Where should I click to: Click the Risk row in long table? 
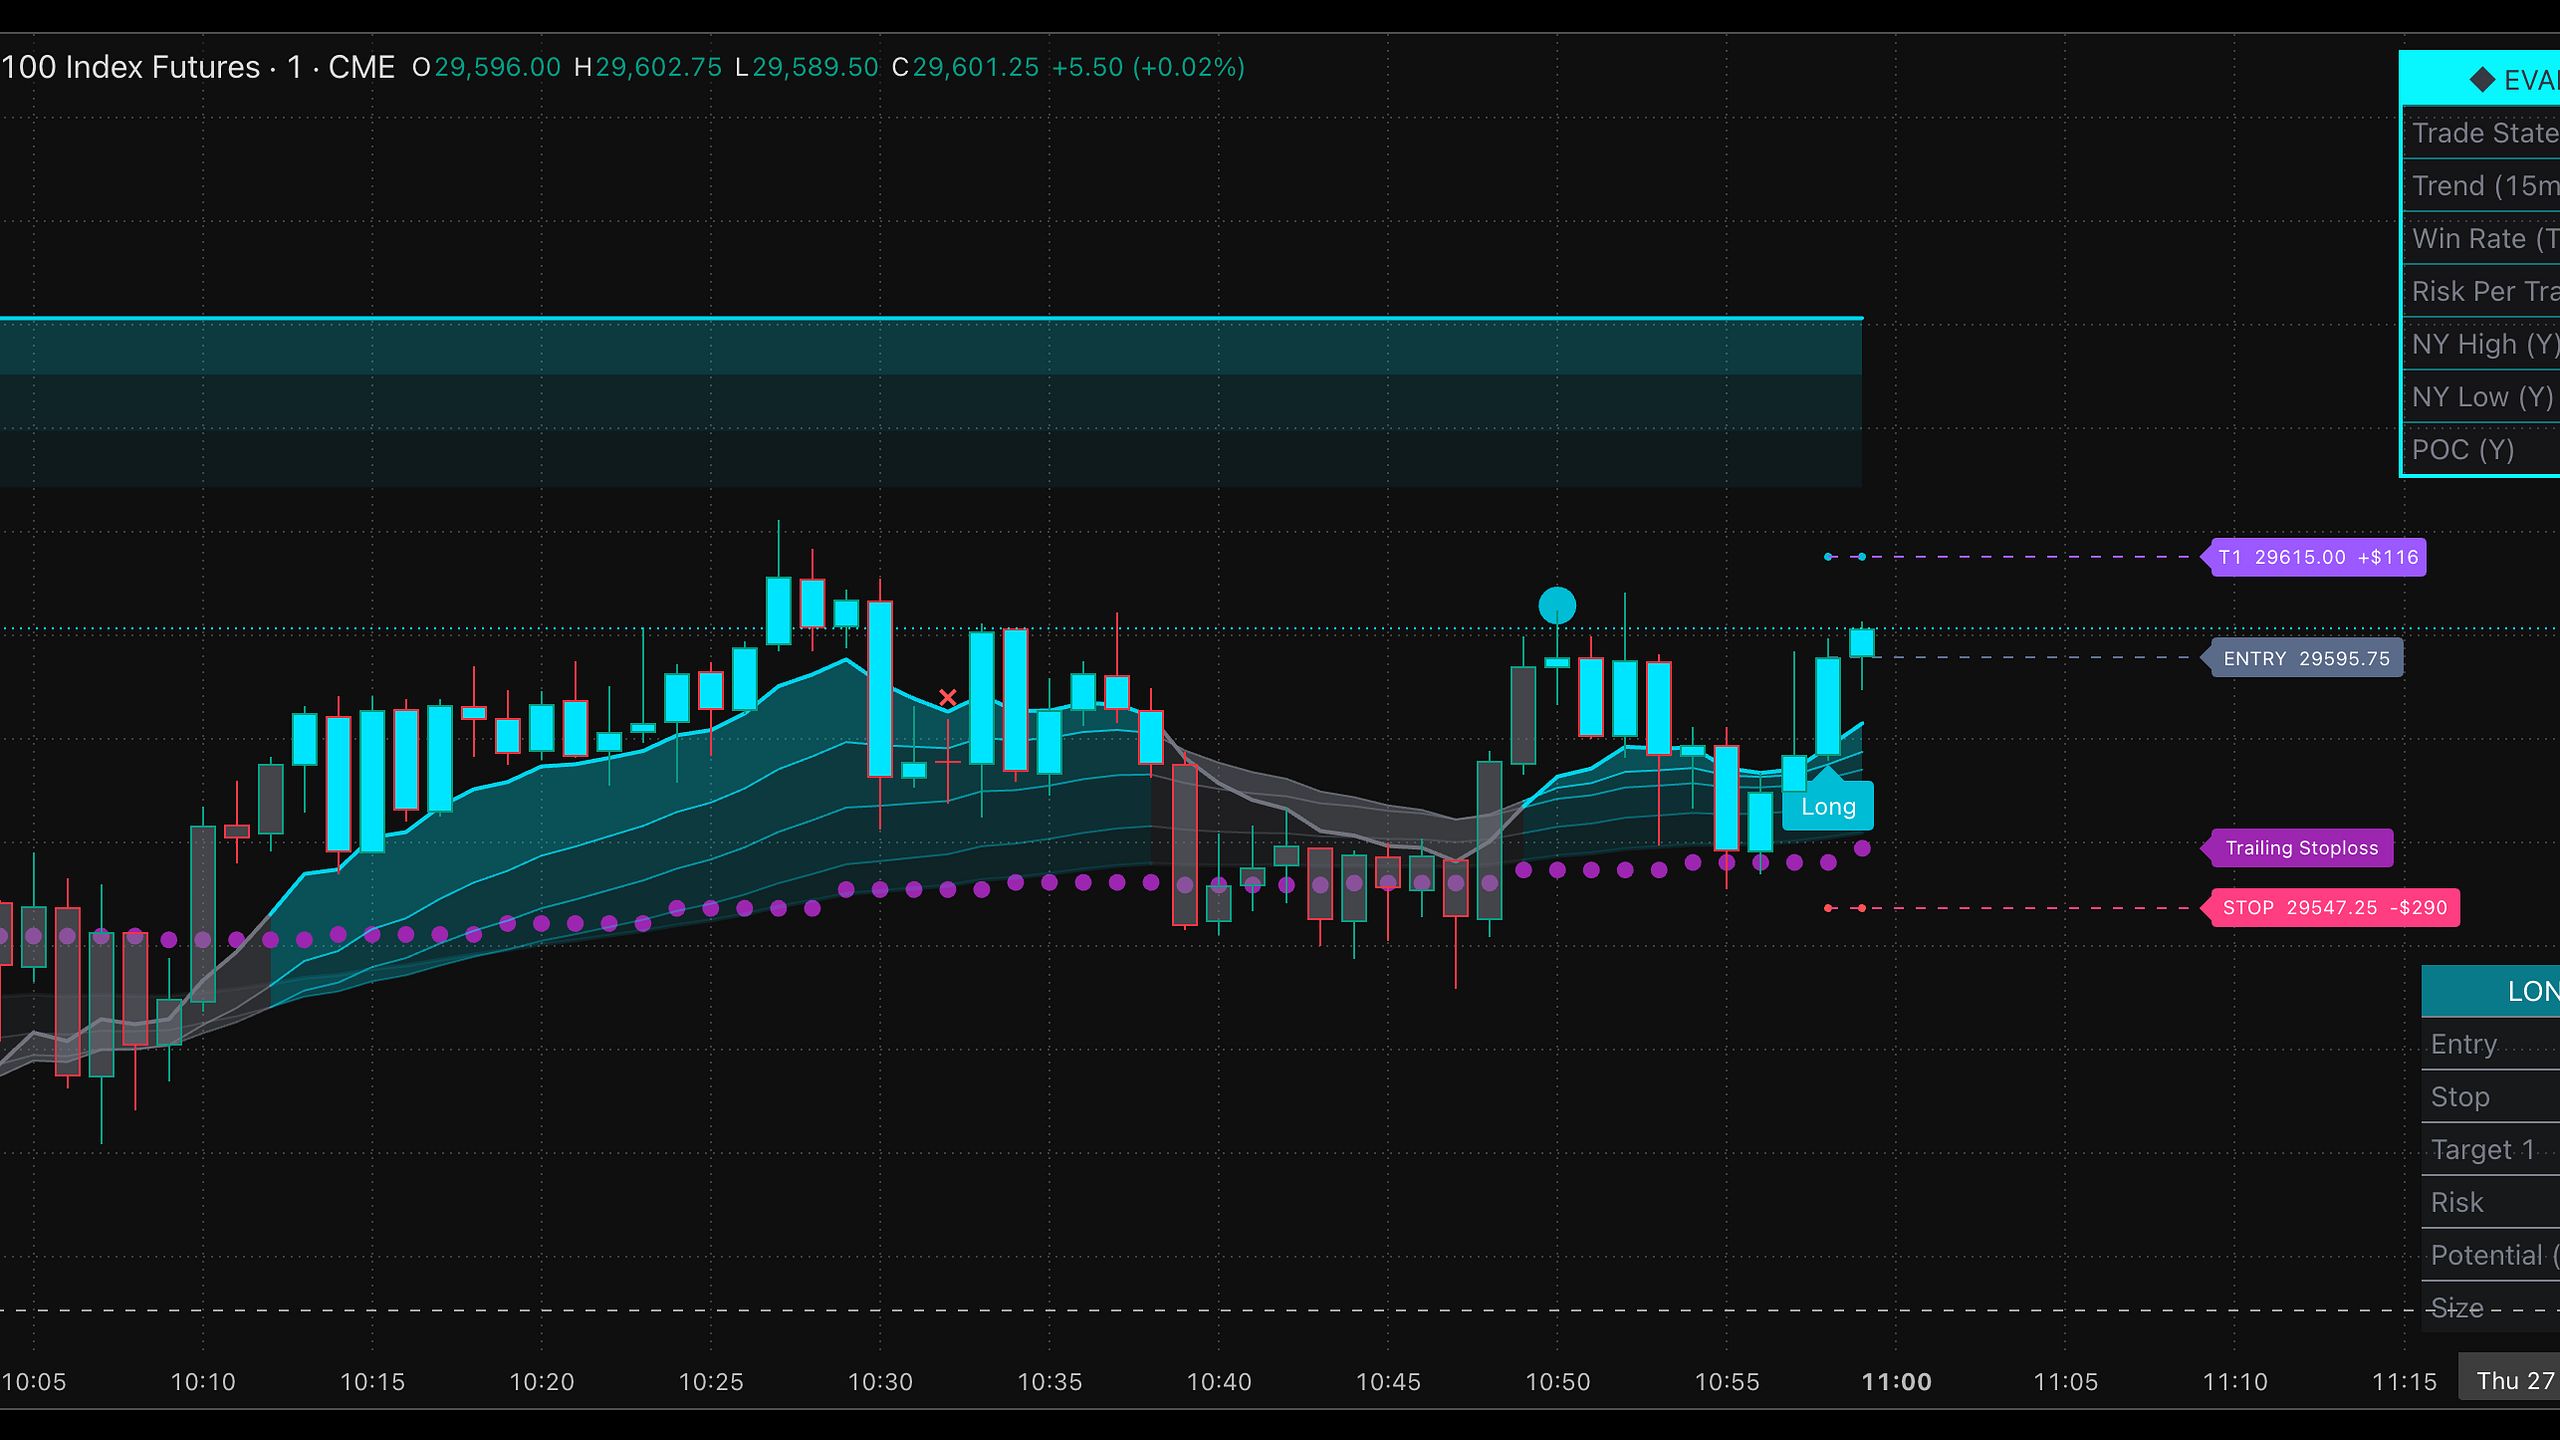pos(2491,1203)
